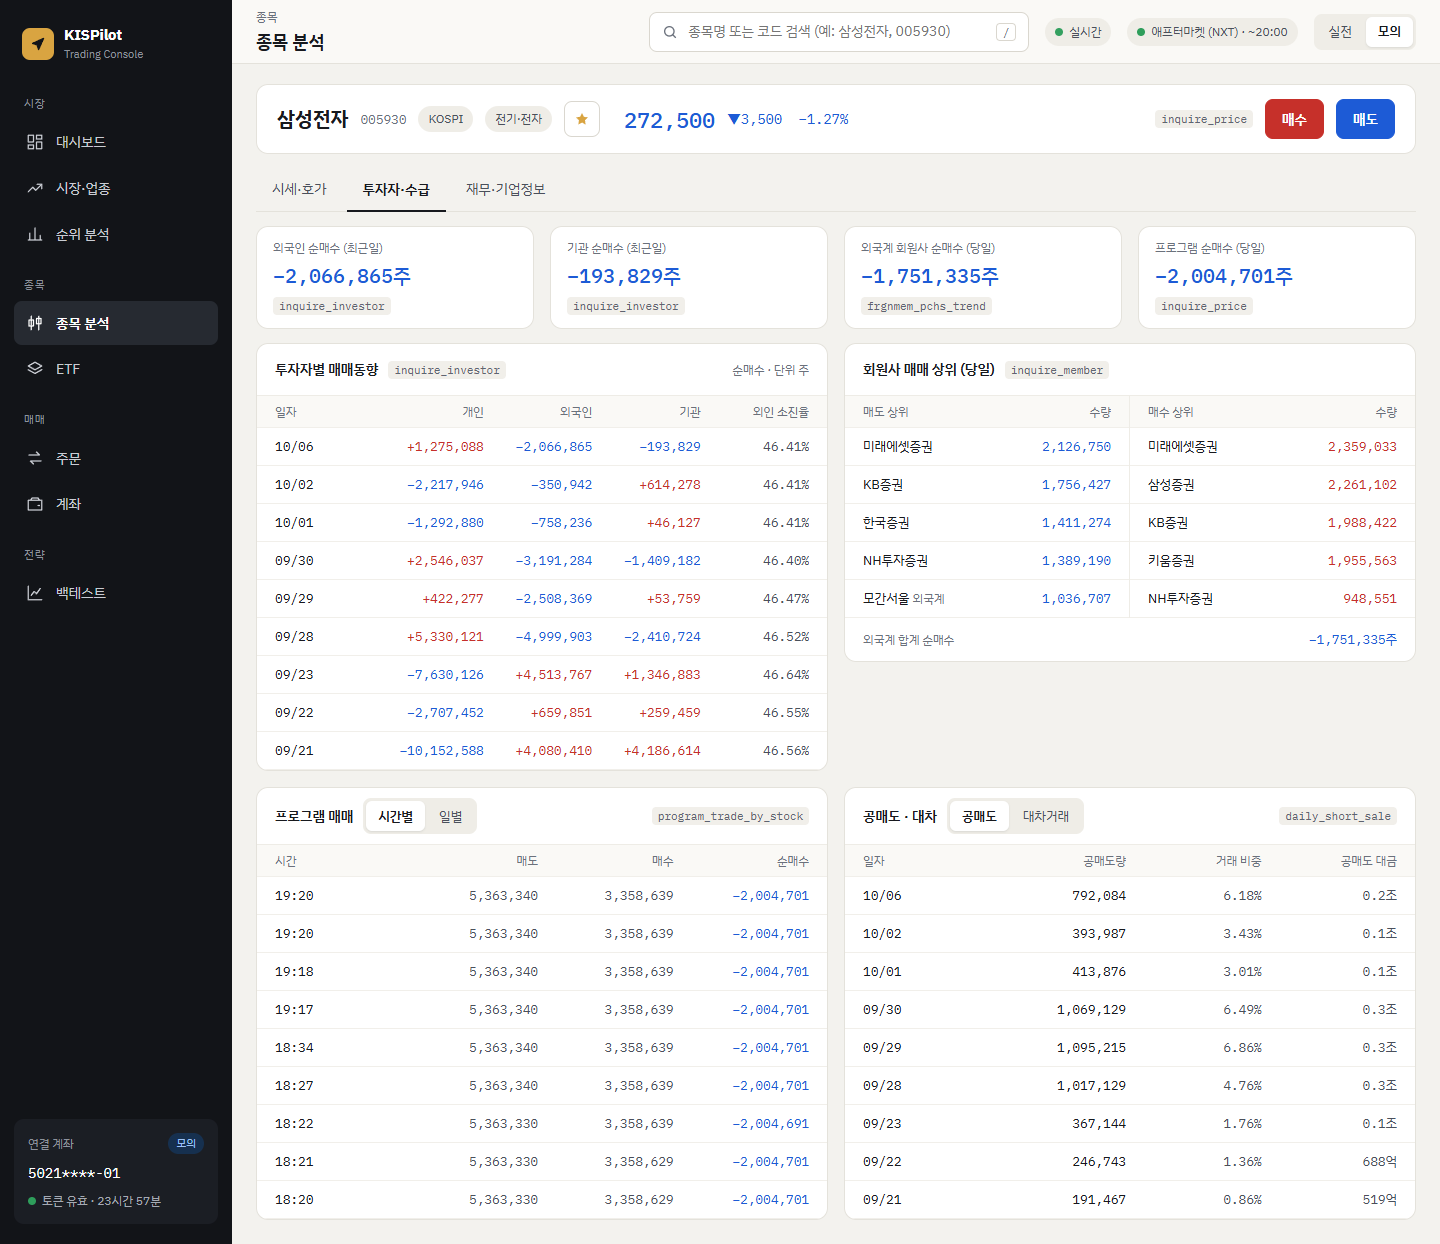The width and height of the screenshot is (1440, 1244).
Task: Open the 대시보드 dashboard icon
Action: click(35, 142)
